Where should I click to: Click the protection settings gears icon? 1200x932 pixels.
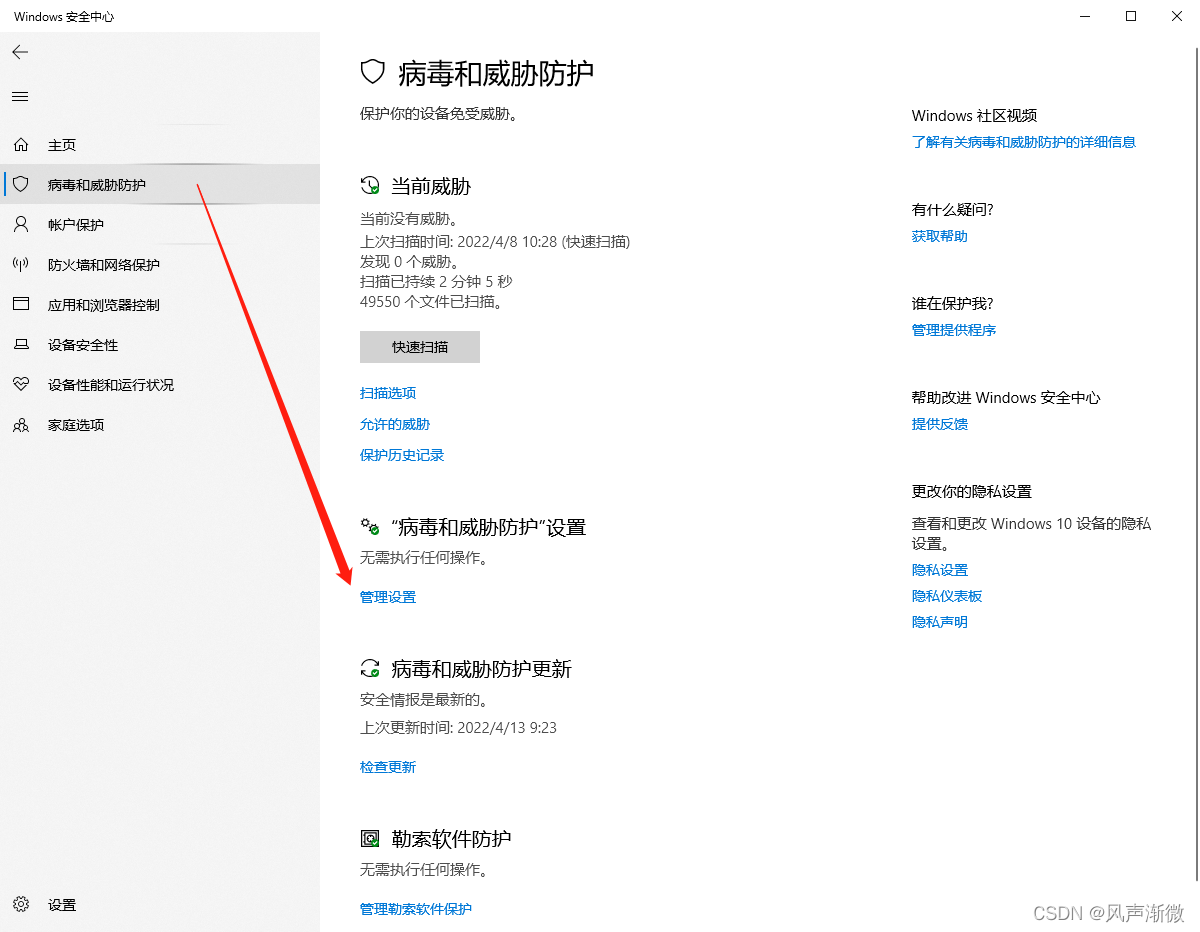(370, 527)
